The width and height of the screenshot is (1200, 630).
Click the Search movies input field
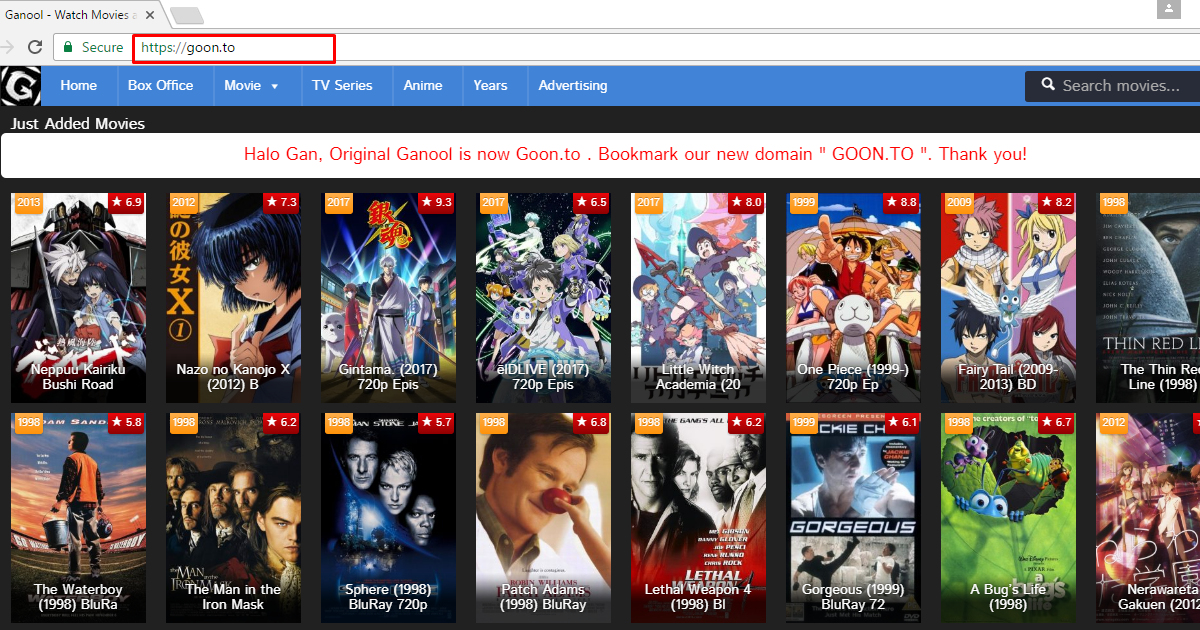click(1120, 86)
